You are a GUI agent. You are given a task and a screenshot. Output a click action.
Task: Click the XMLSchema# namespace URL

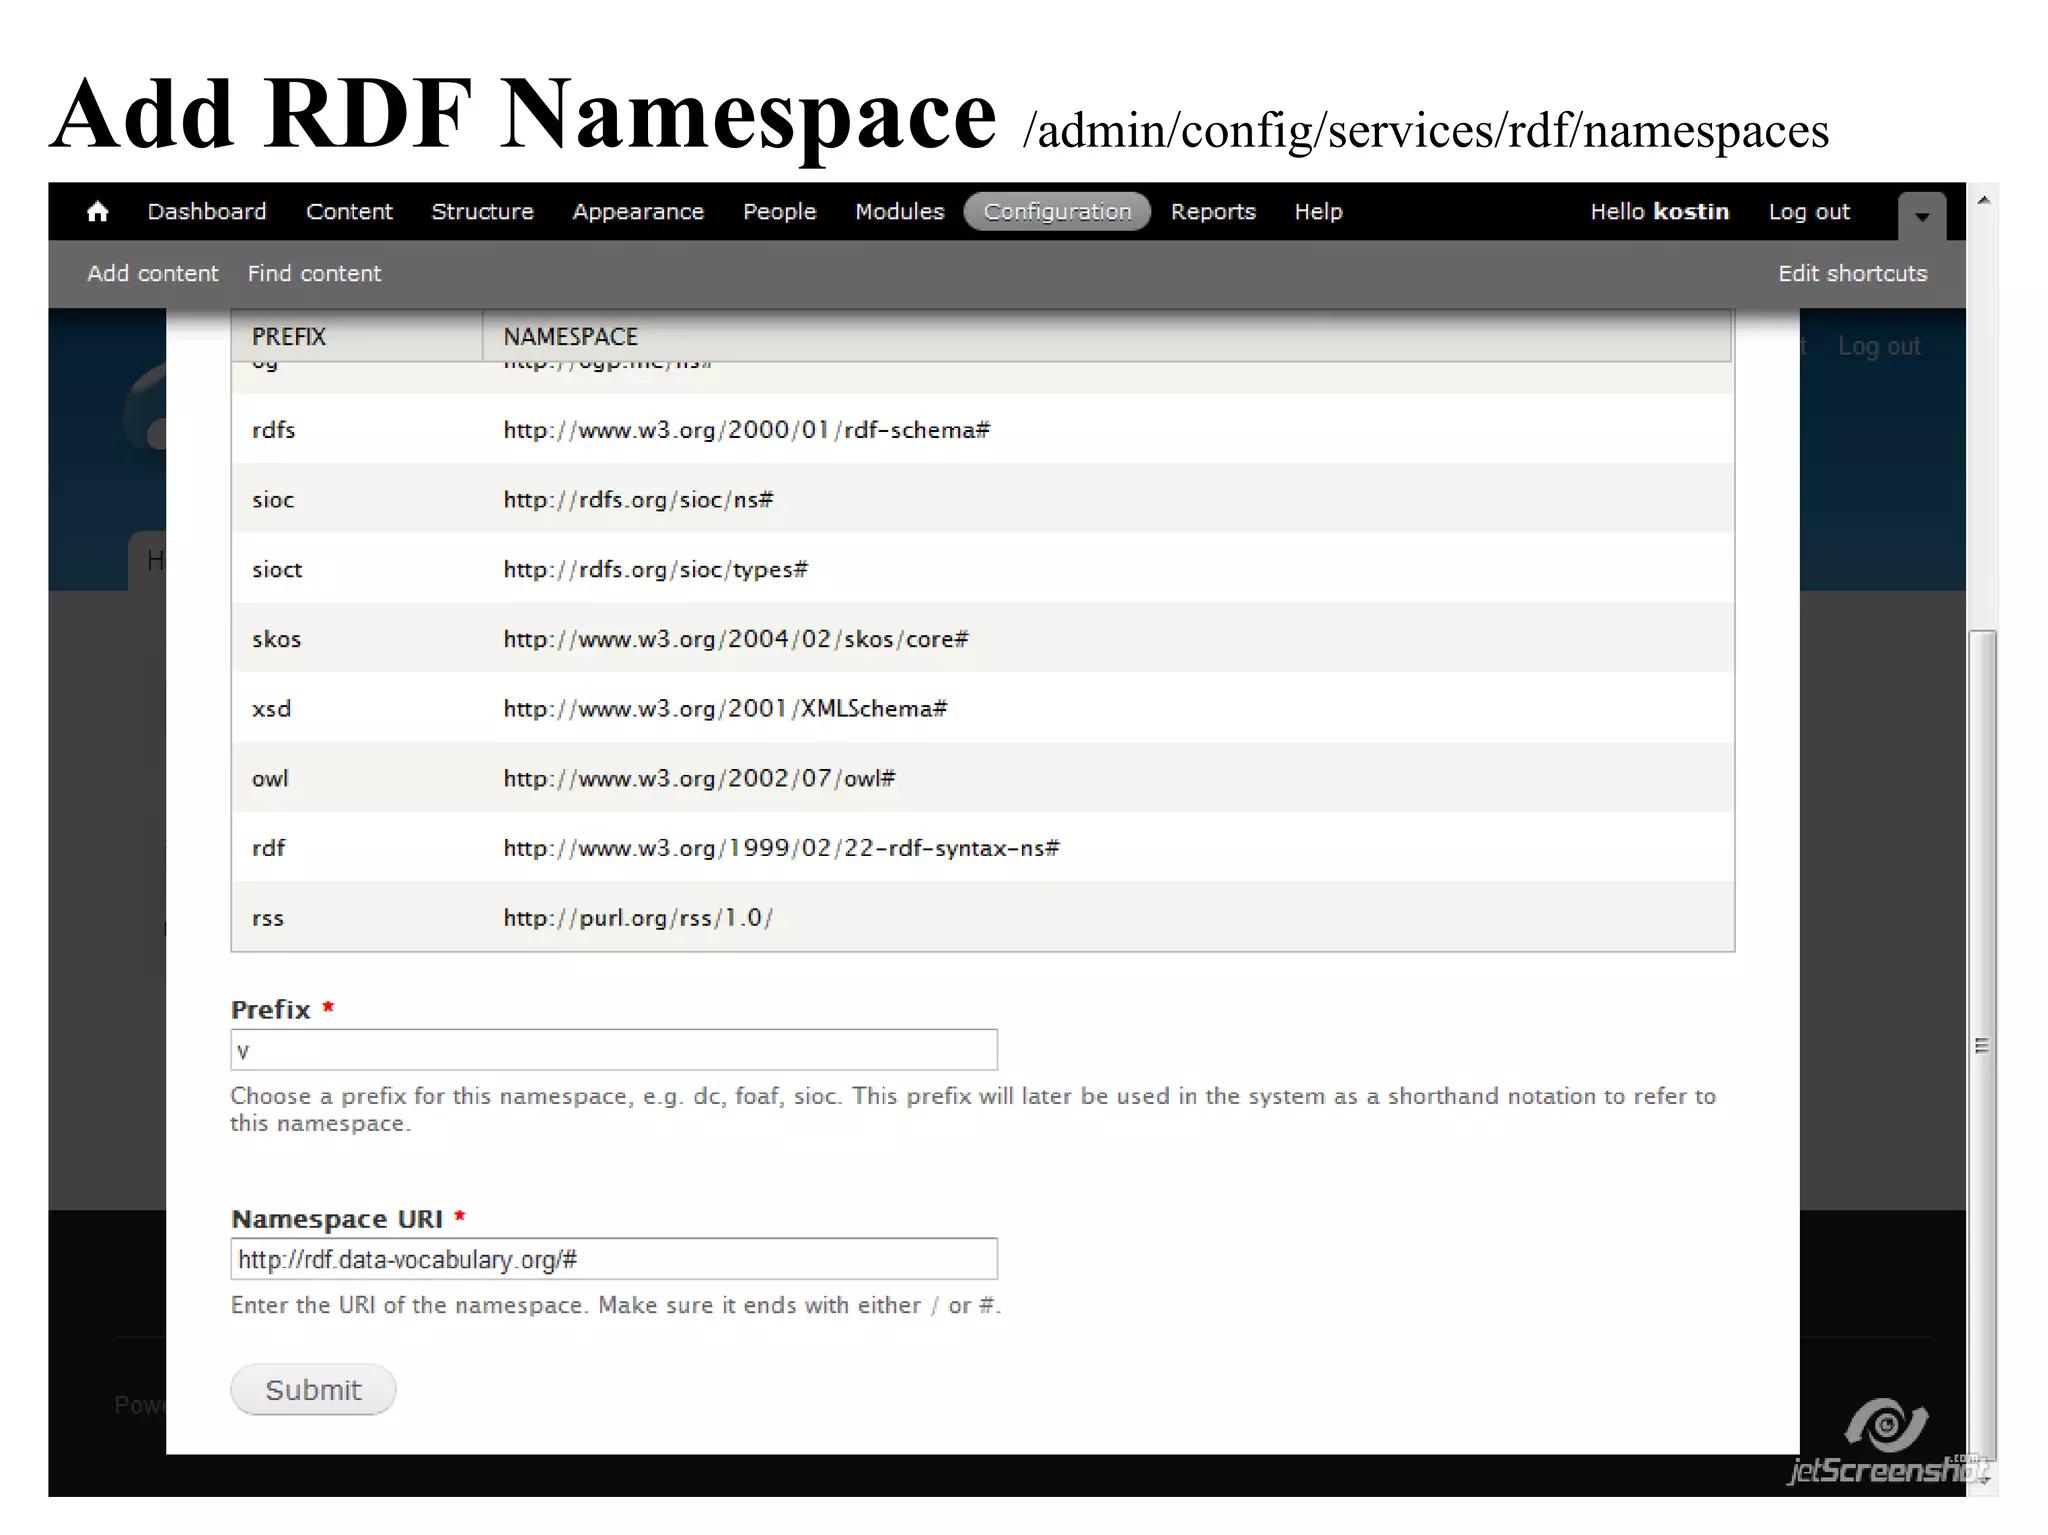725,709
